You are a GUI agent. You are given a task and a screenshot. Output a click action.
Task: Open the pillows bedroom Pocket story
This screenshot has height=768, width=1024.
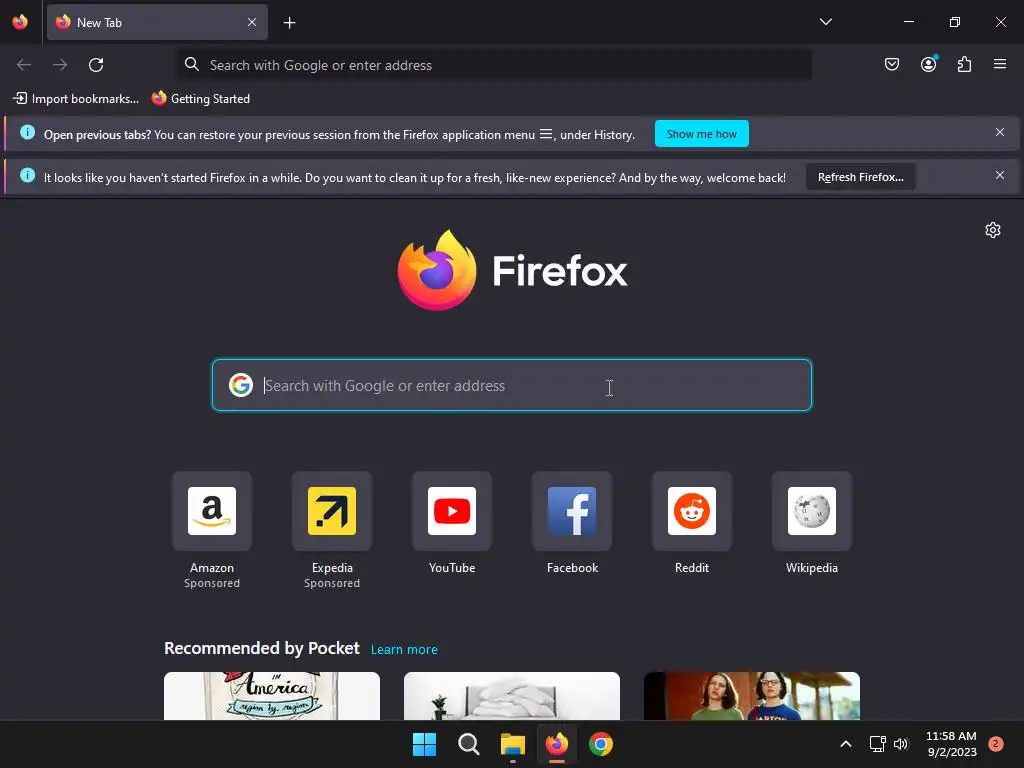point(511,696)
